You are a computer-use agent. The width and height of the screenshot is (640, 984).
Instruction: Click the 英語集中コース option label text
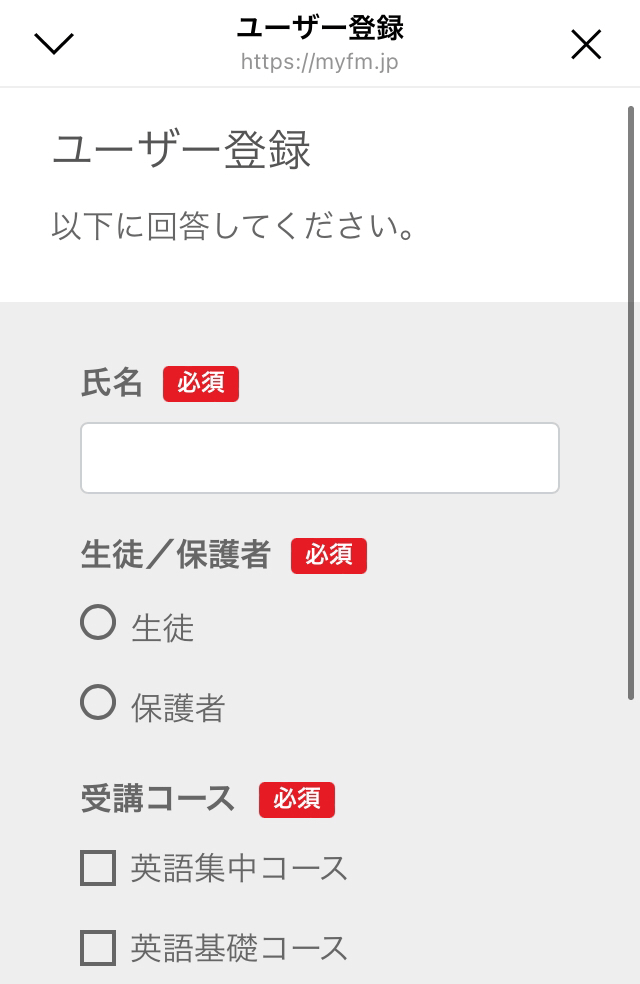click(240, 868)
